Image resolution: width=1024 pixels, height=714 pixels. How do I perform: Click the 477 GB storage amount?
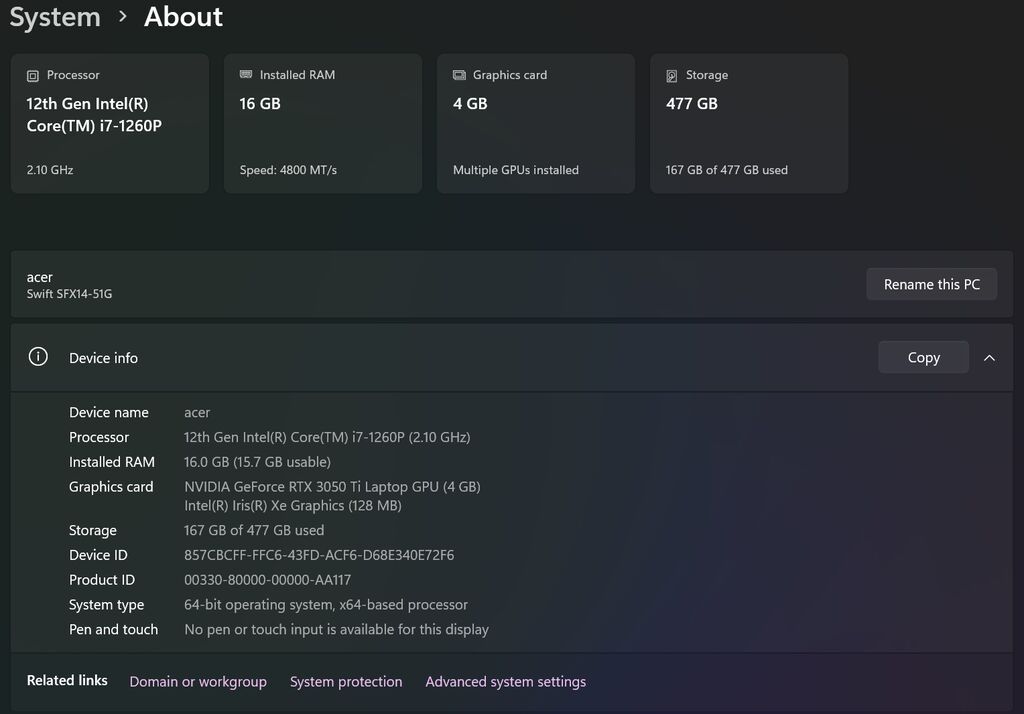692,104
